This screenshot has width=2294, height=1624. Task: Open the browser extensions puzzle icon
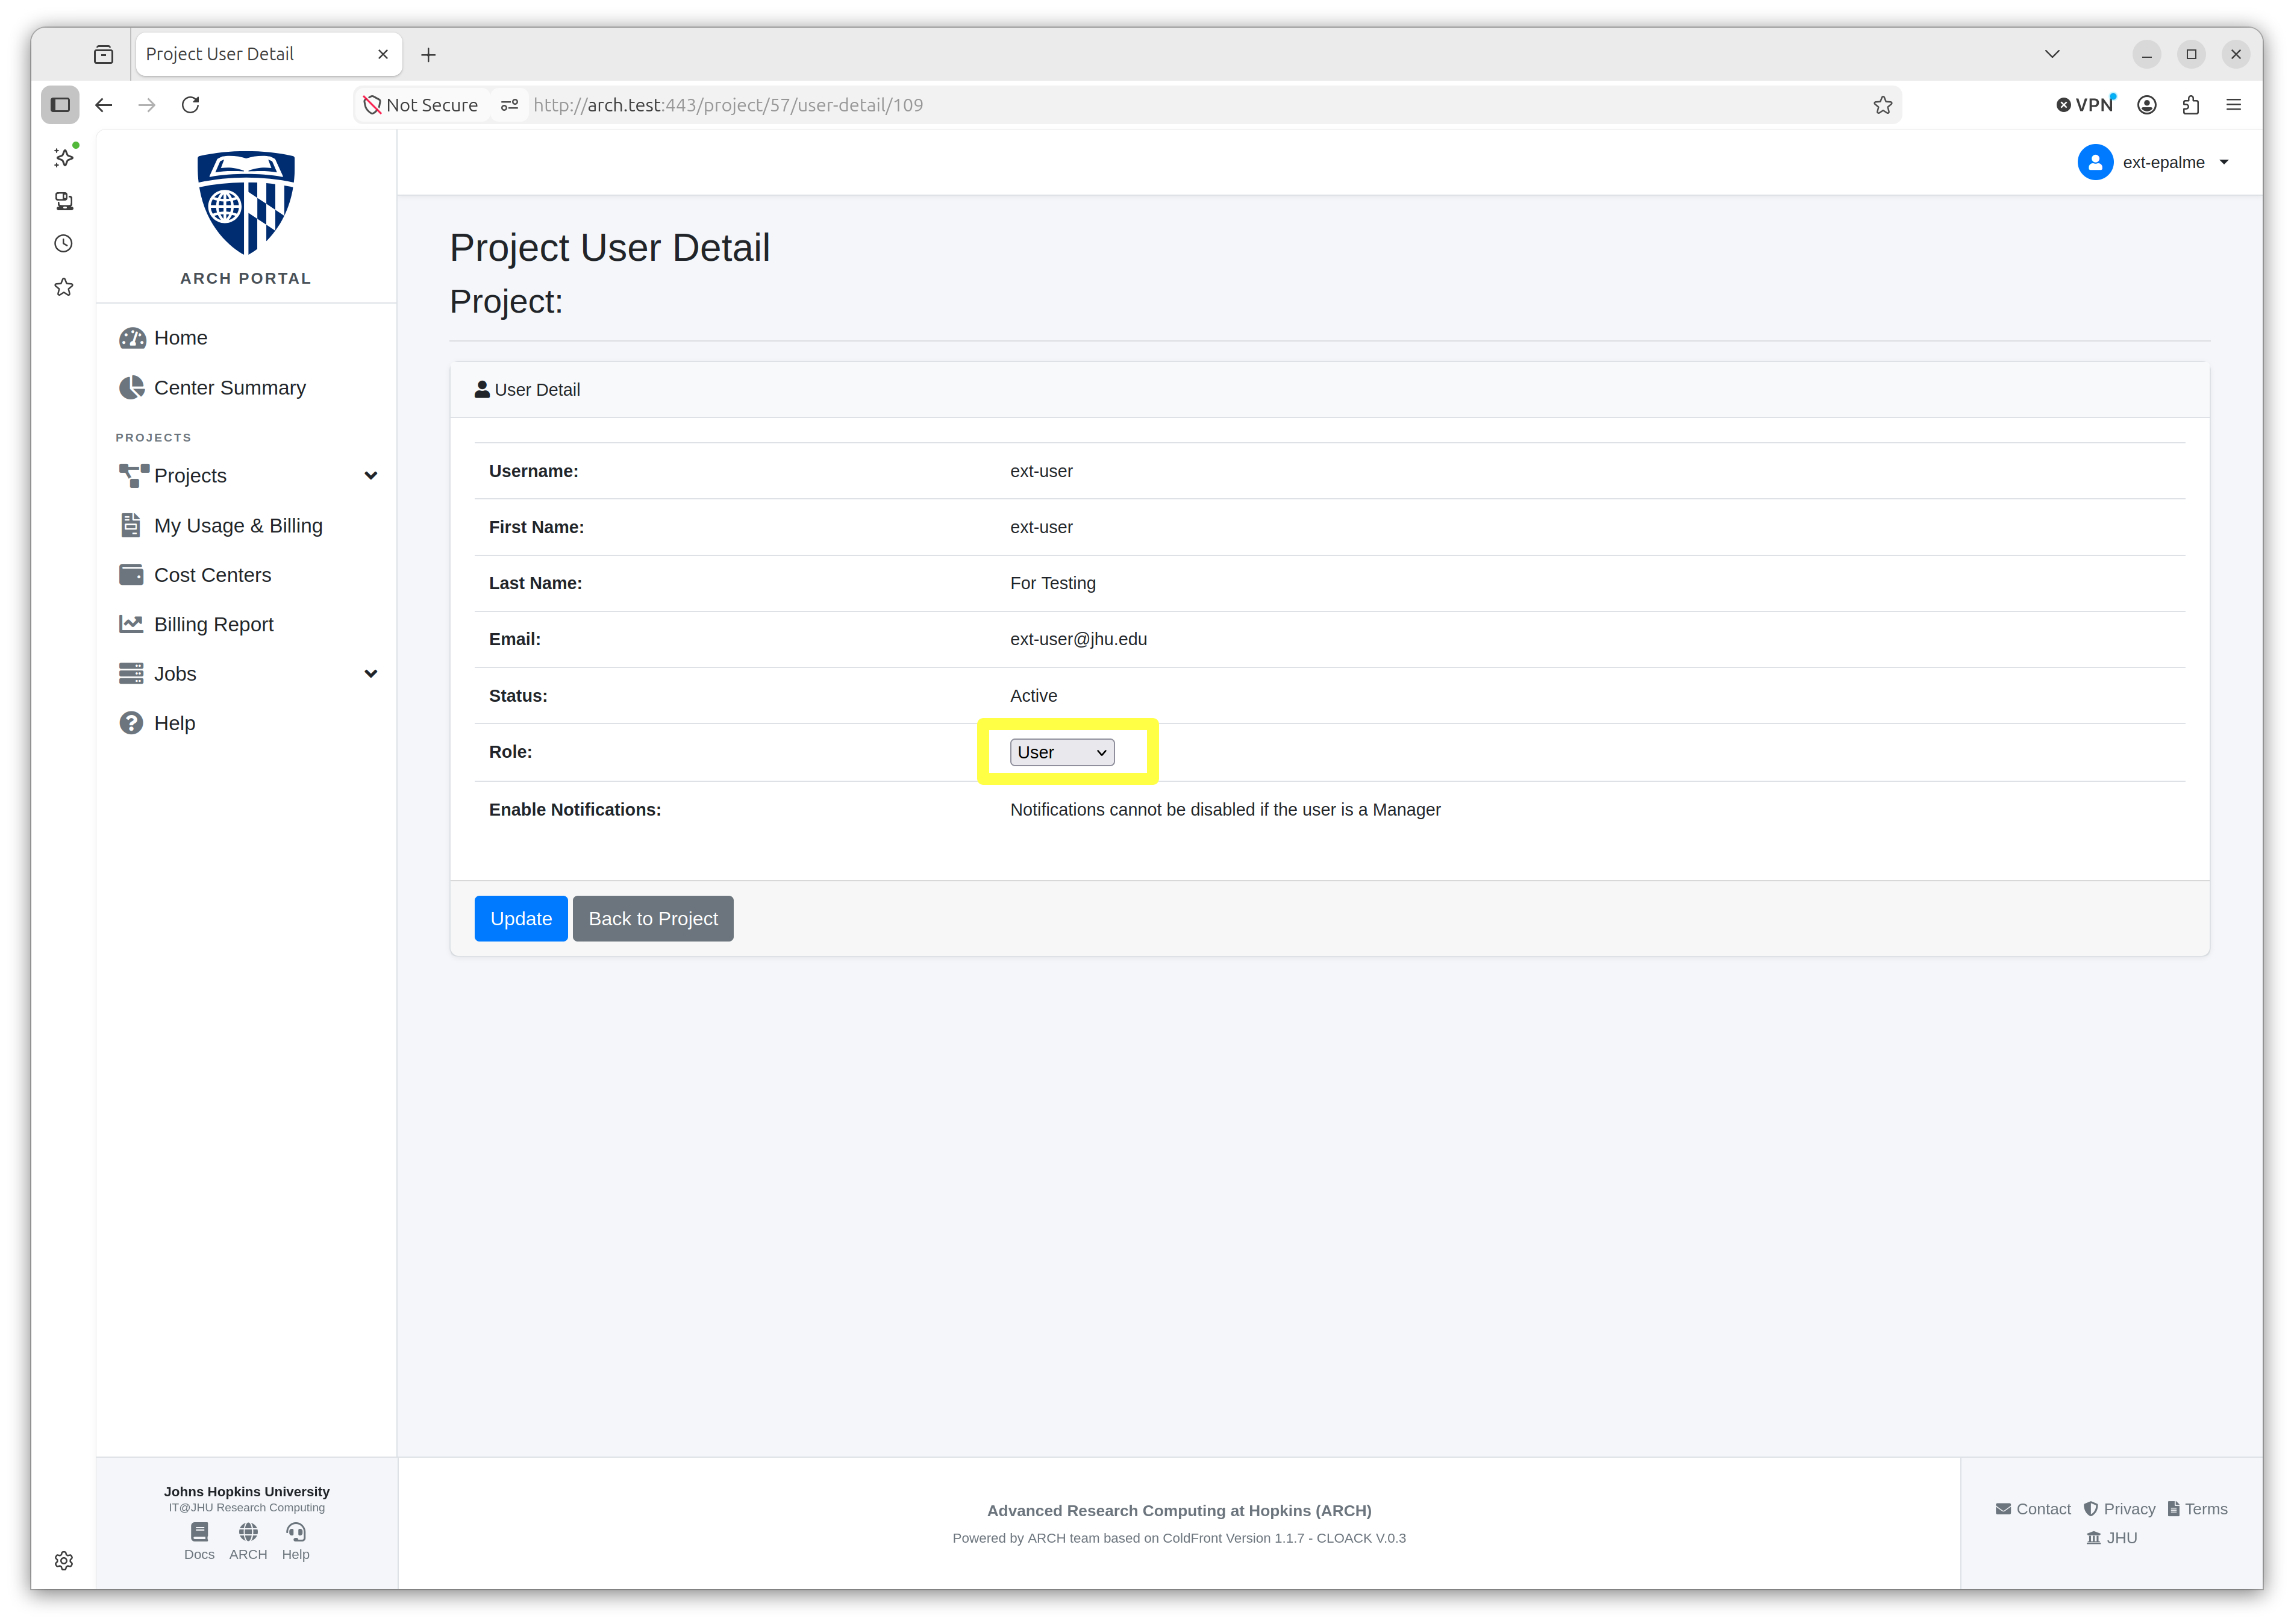point(2190,105)
